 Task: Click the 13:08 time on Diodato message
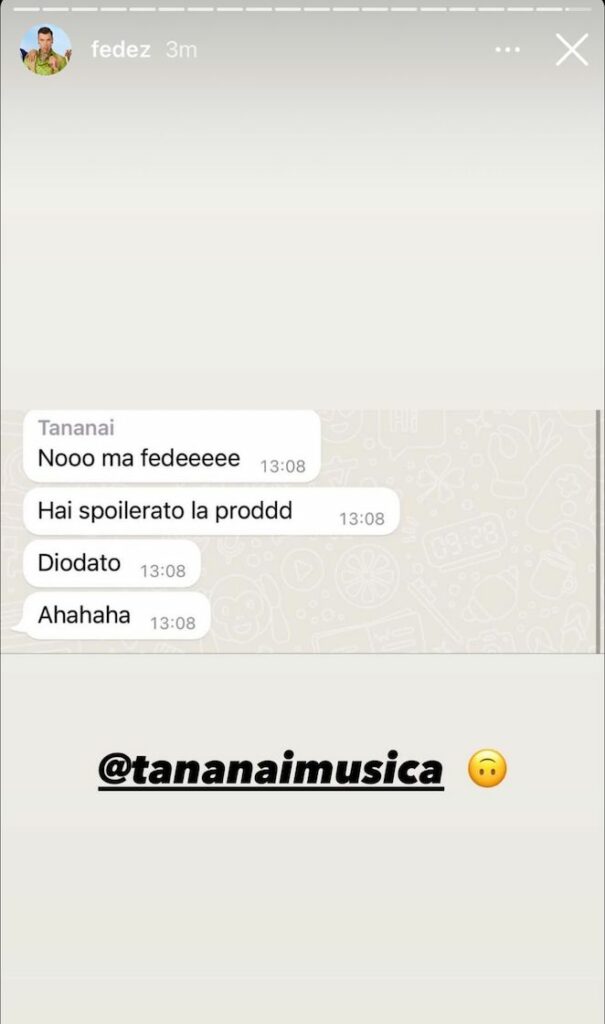(x=163, y=571)
